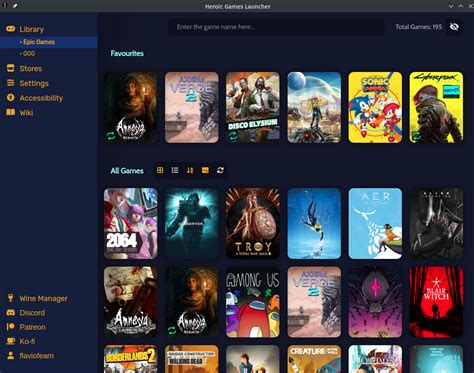The height and width of the screenshot is (373, 474).
Task: Click update icon on Disco Elysium
Action: point(233,136)
